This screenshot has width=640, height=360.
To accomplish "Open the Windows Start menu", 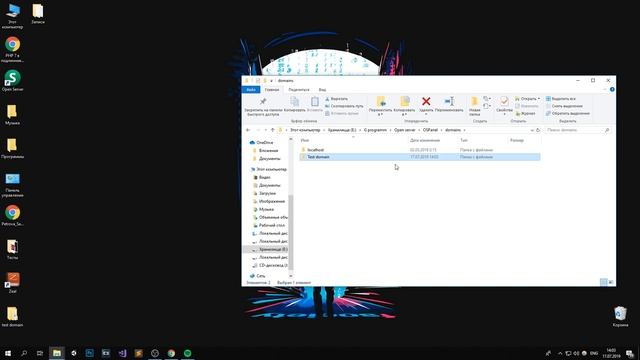I will [x=8, y=353].
